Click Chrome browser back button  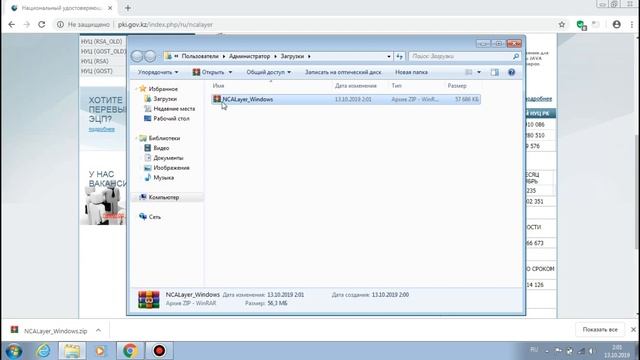(x=11, y=24)
